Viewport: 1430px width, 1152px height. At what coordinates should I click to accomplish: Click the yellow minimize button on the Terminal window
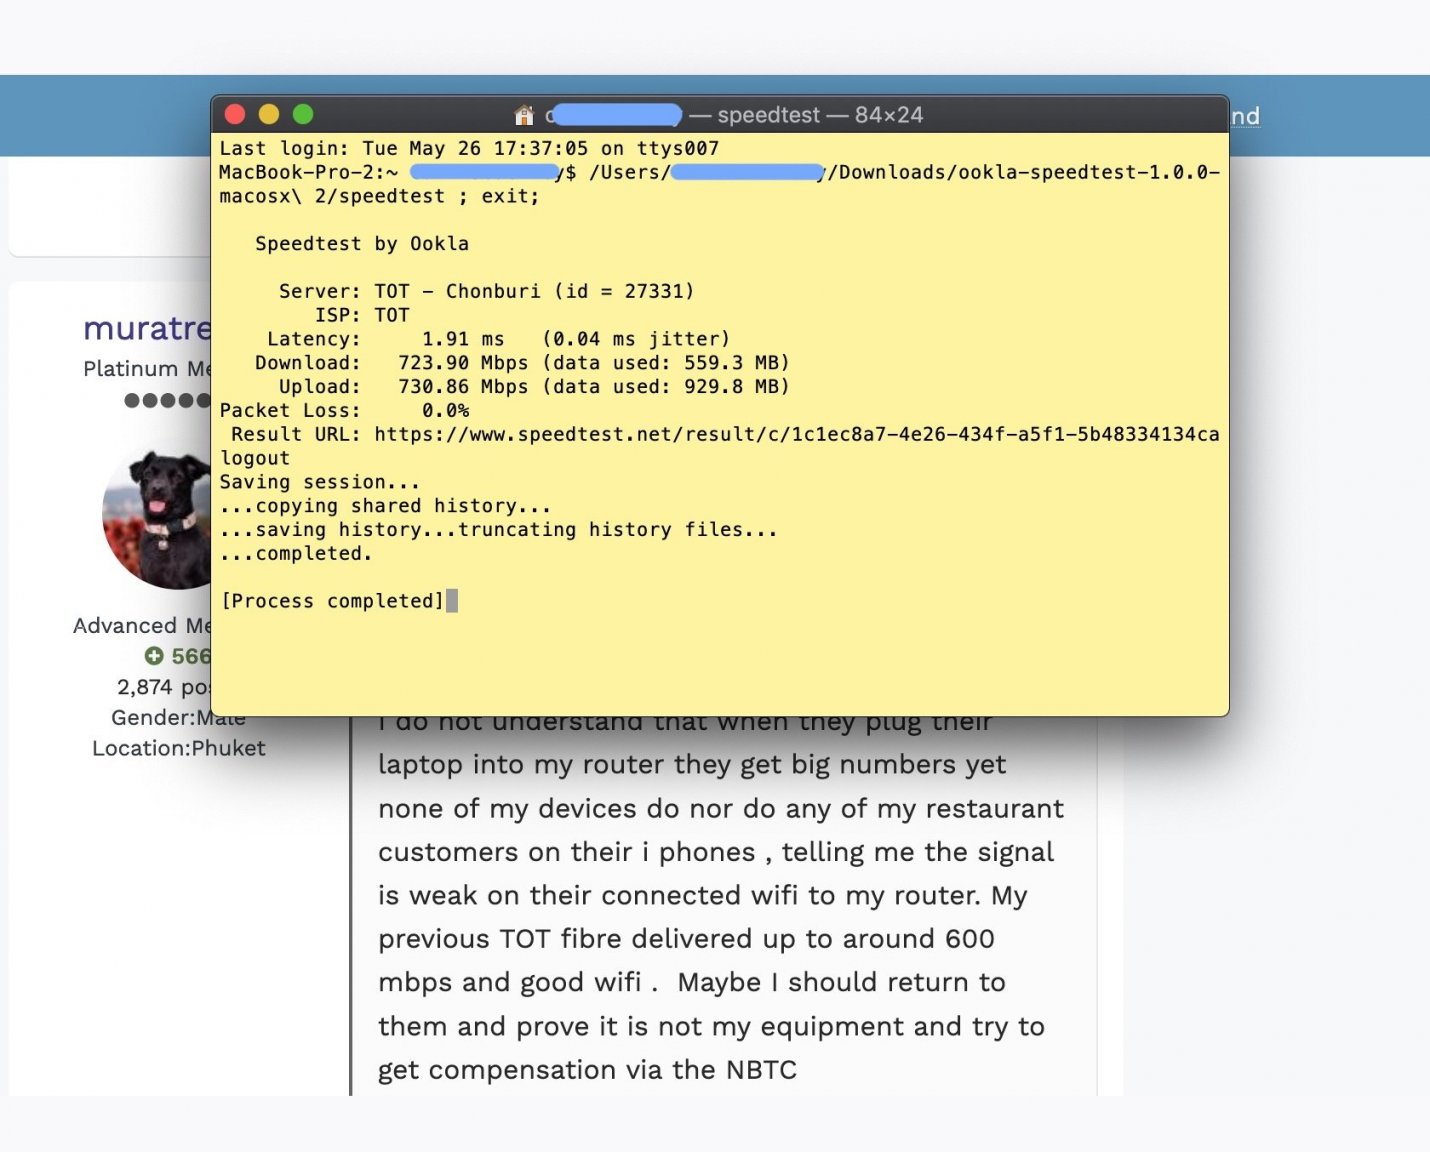pyautogui.click(x=268, y=114)
